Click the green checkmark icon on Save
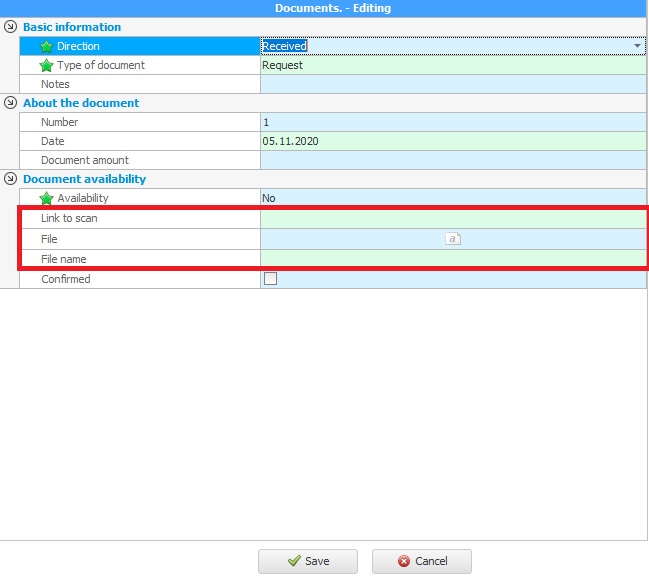 pyautogui.click(x=294, y=561)
